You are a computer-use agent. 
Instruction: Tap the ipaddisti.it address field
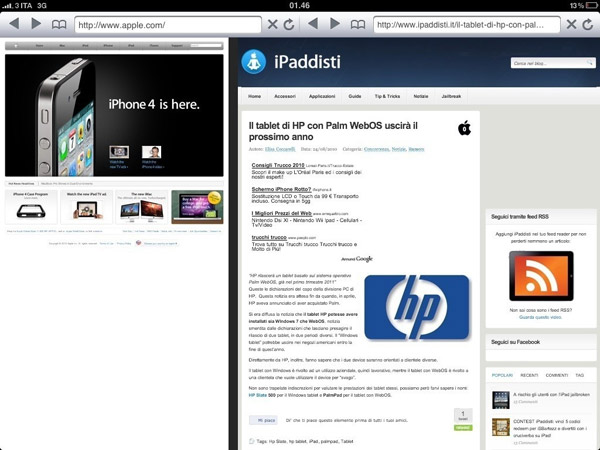(467, 25)
